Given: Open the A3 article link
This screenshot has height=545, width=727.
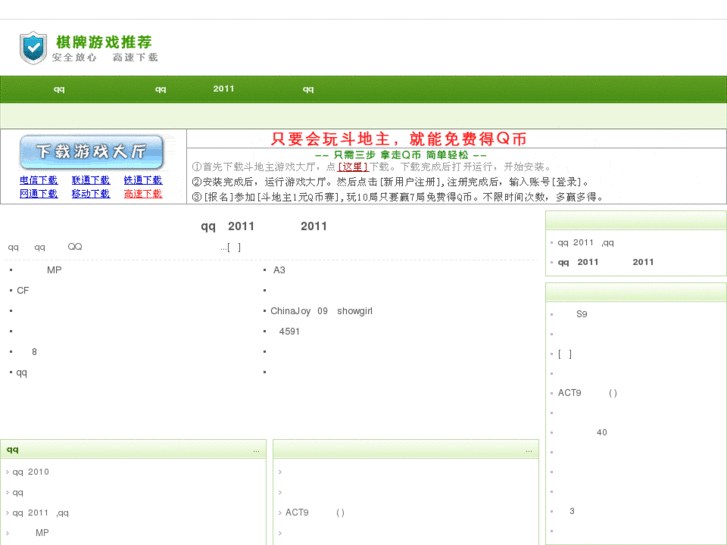Looking at the screenshot, I should coord(279,270).
